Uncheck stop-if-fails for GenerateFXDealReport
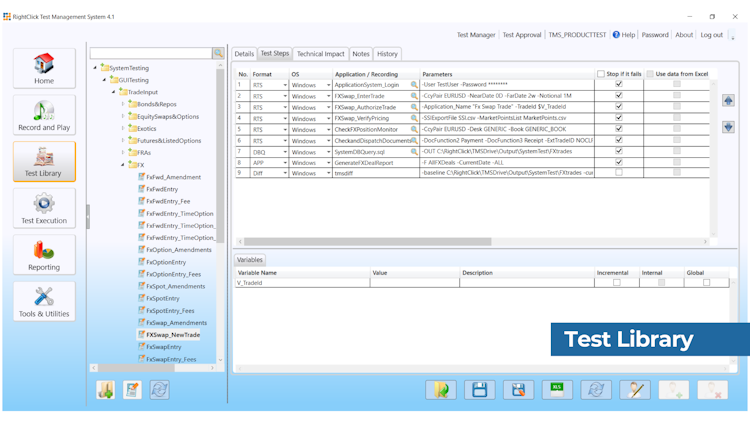Viewport: 750px width, 422px height. click(x=619, y=162)
